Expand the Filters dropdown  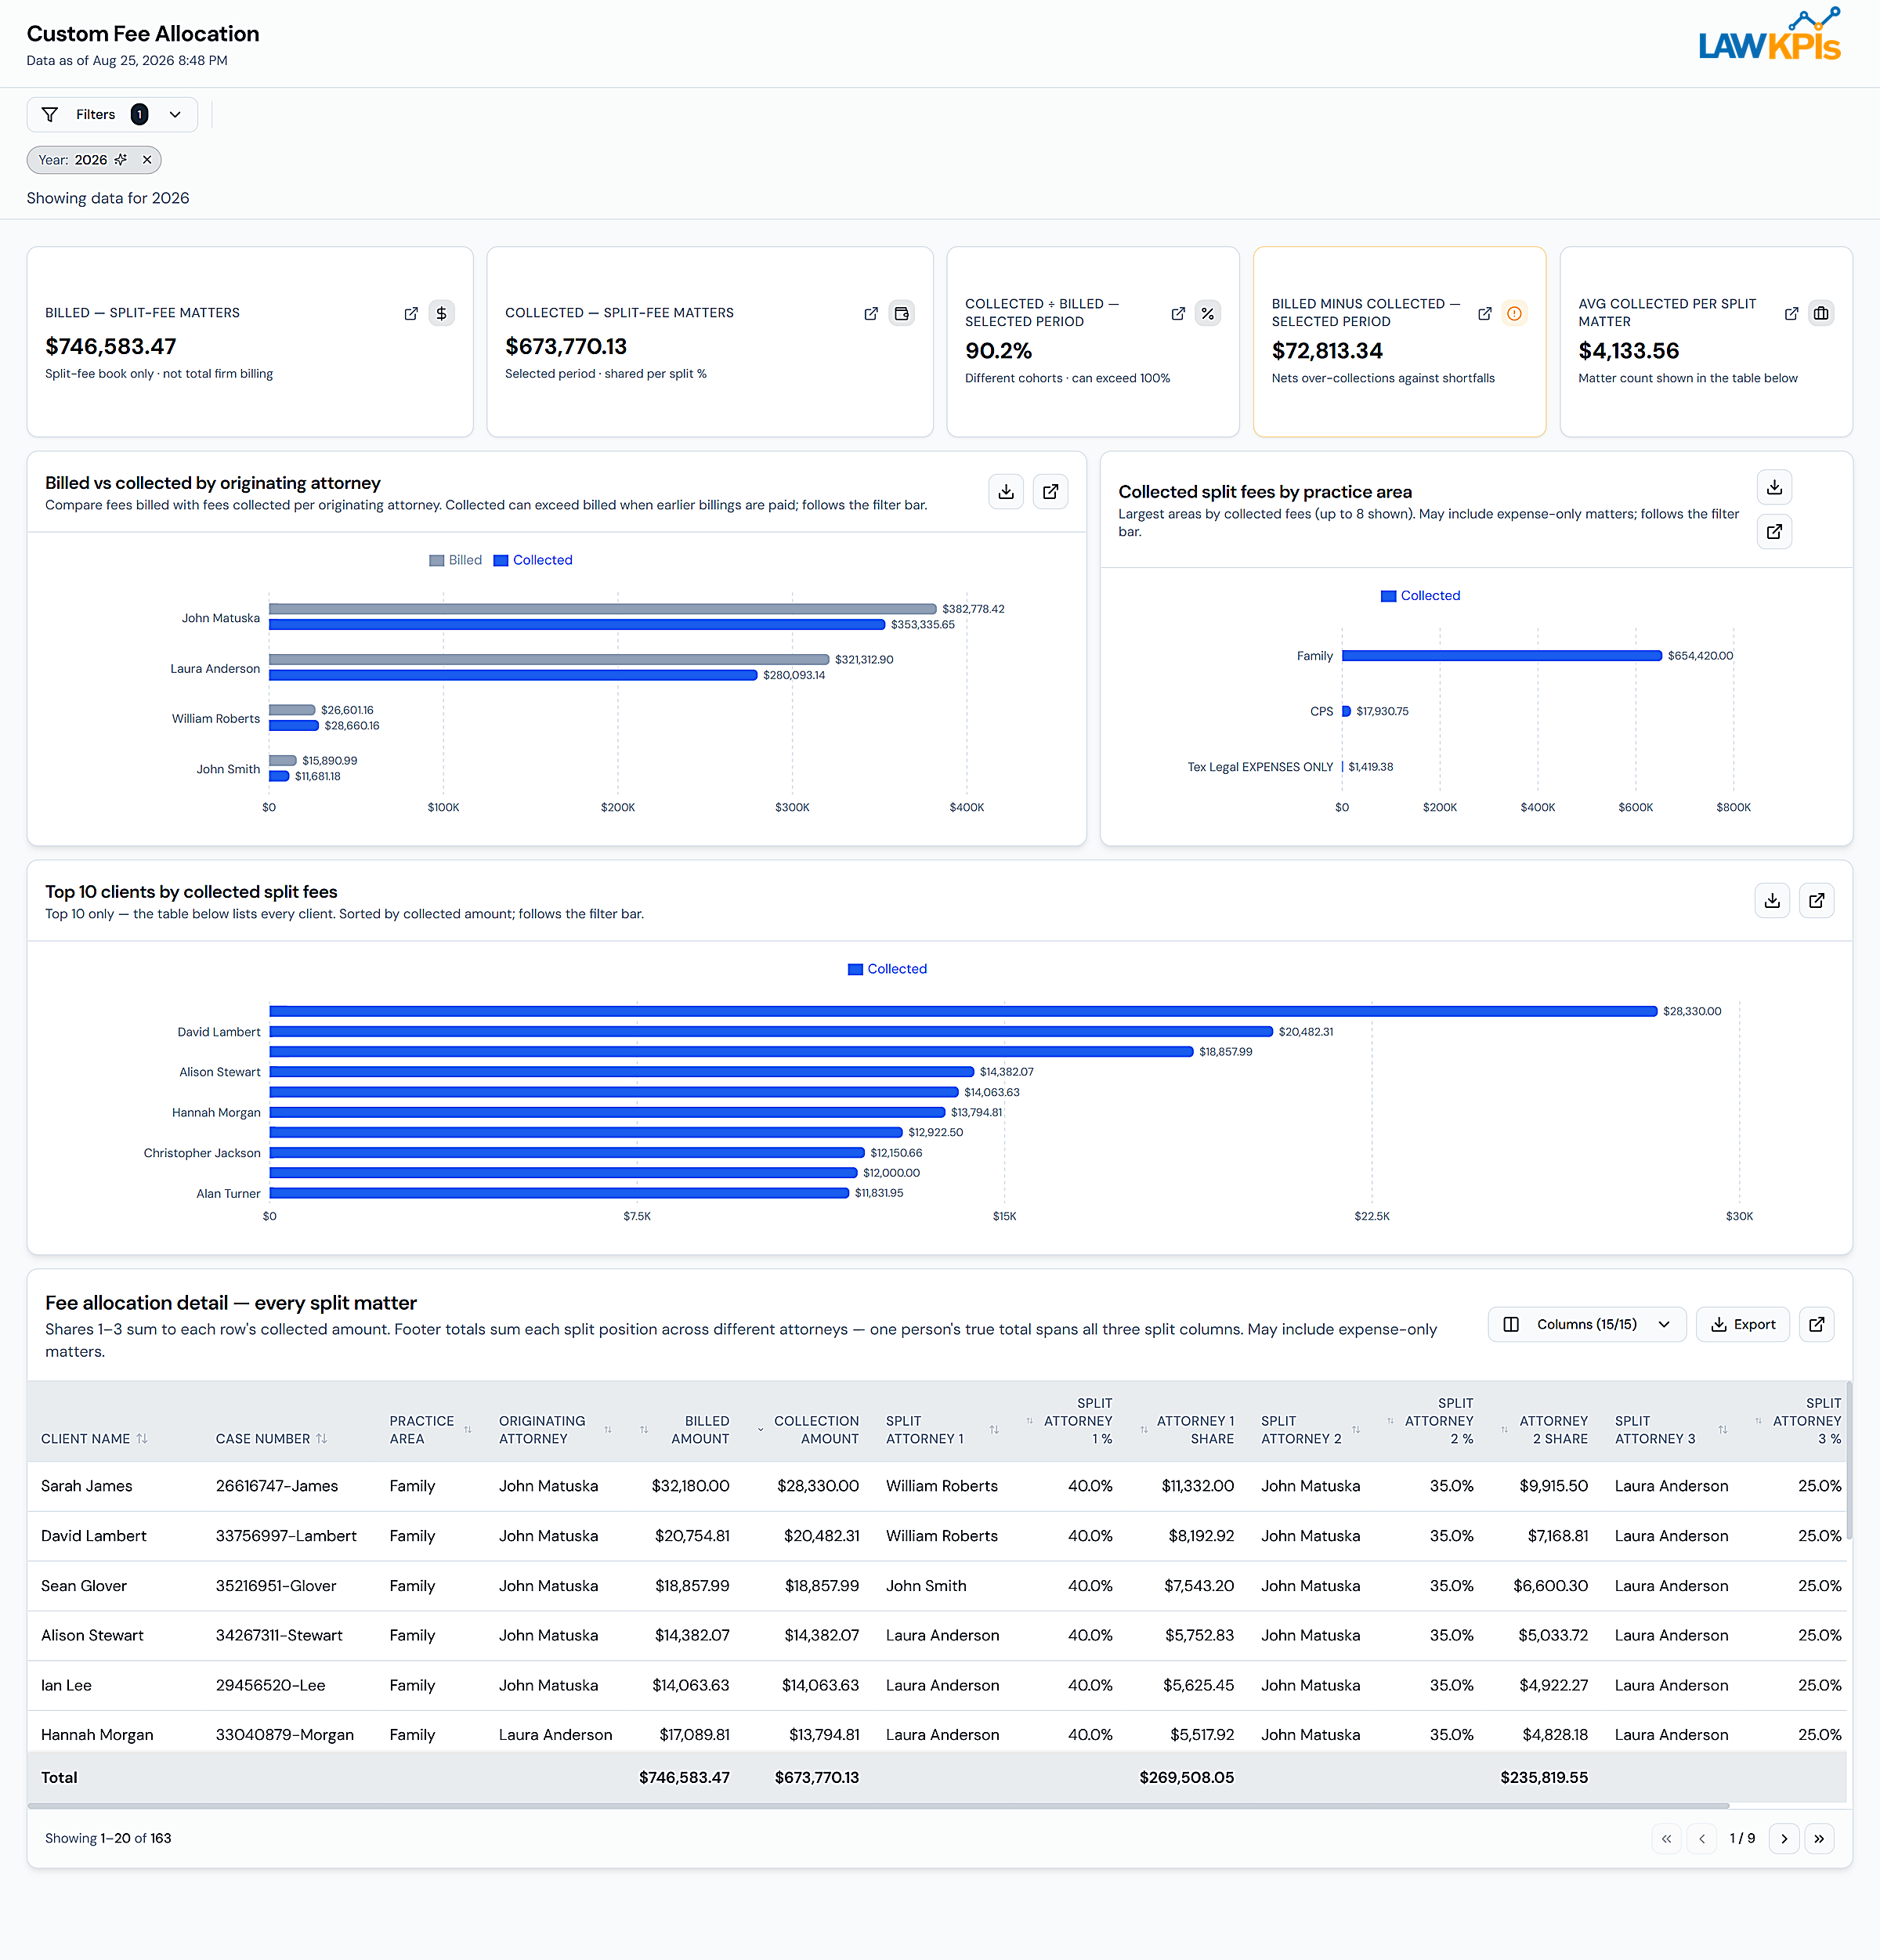pyautogui.click(x=112, y=115)
